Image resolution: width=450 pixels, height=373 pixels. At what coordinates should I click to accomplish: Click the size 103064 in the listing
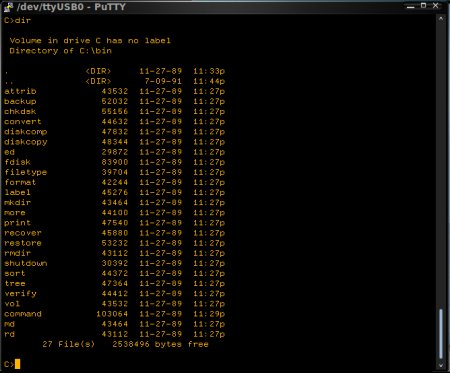(112, 314)
